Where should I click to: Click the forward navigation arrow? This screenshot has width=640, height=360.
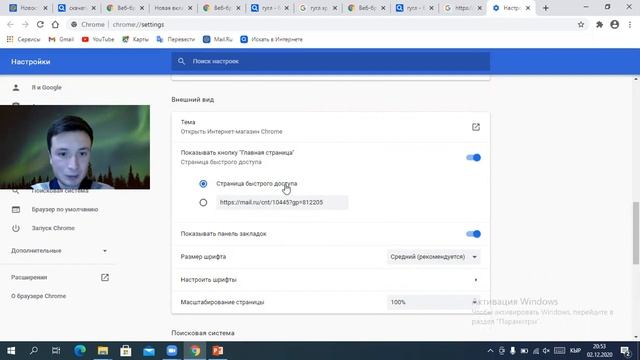25,24
